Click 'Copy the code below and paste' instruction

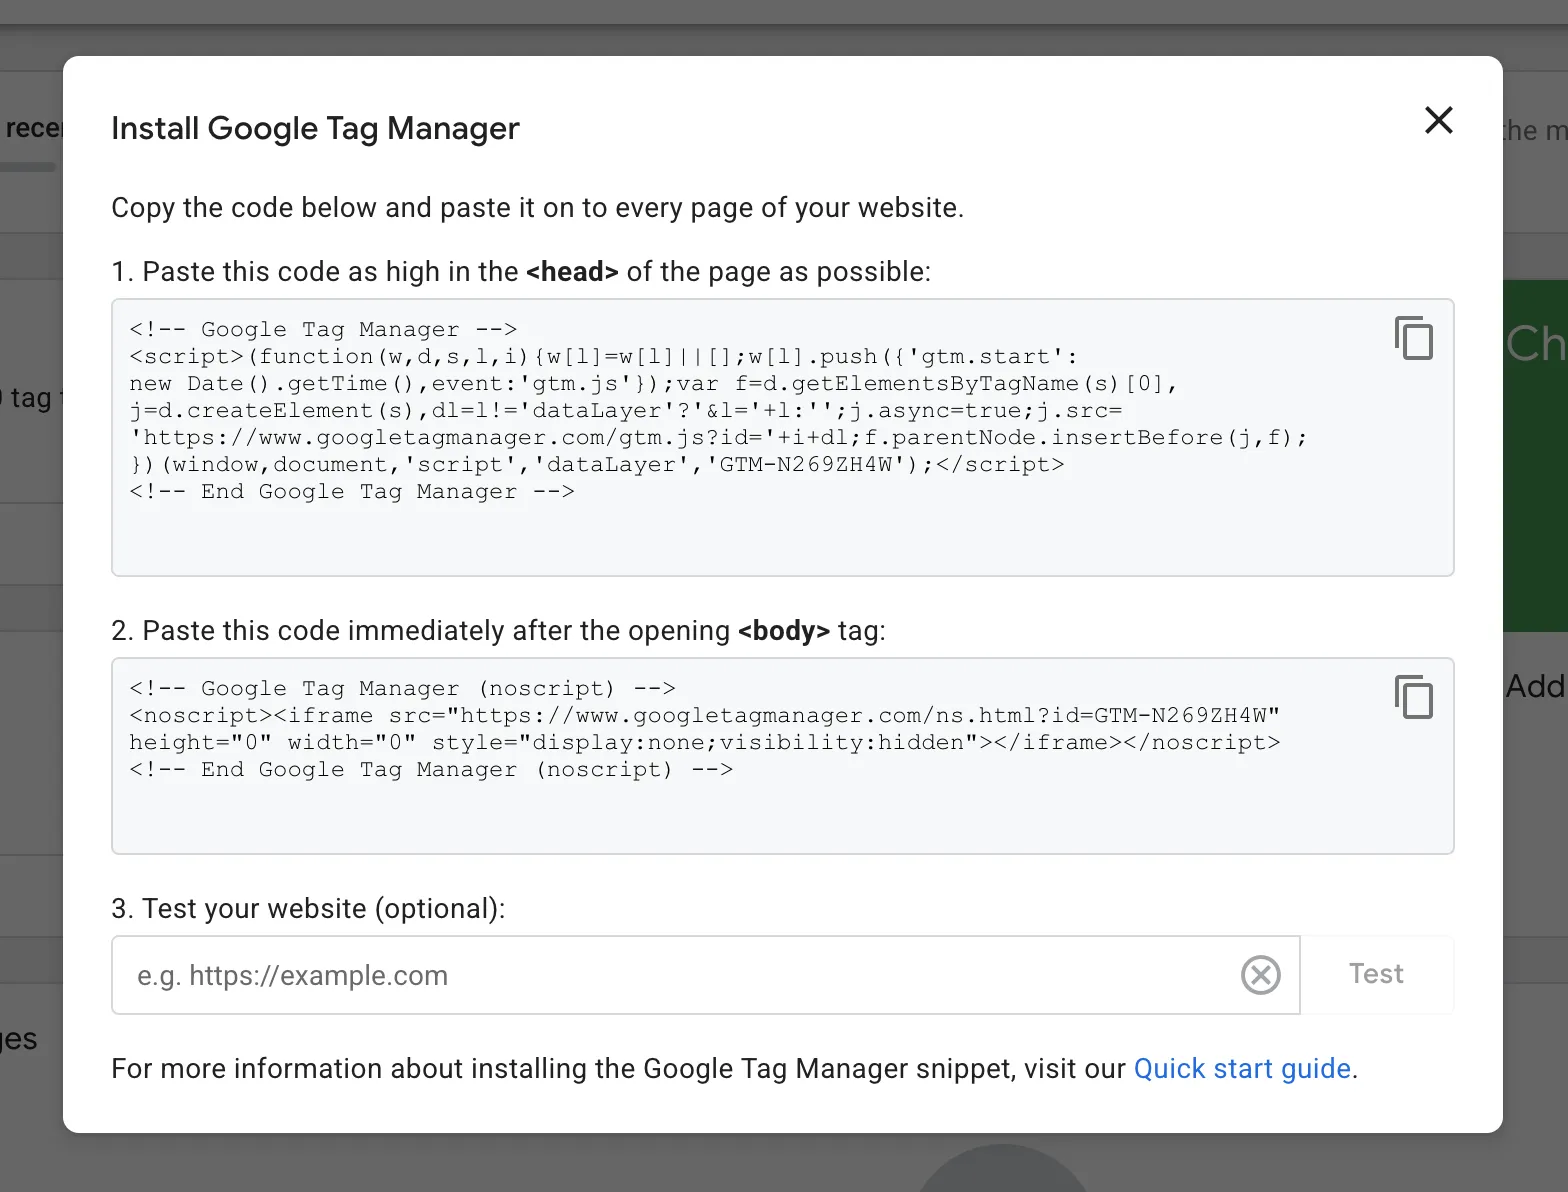click(537, 208)
